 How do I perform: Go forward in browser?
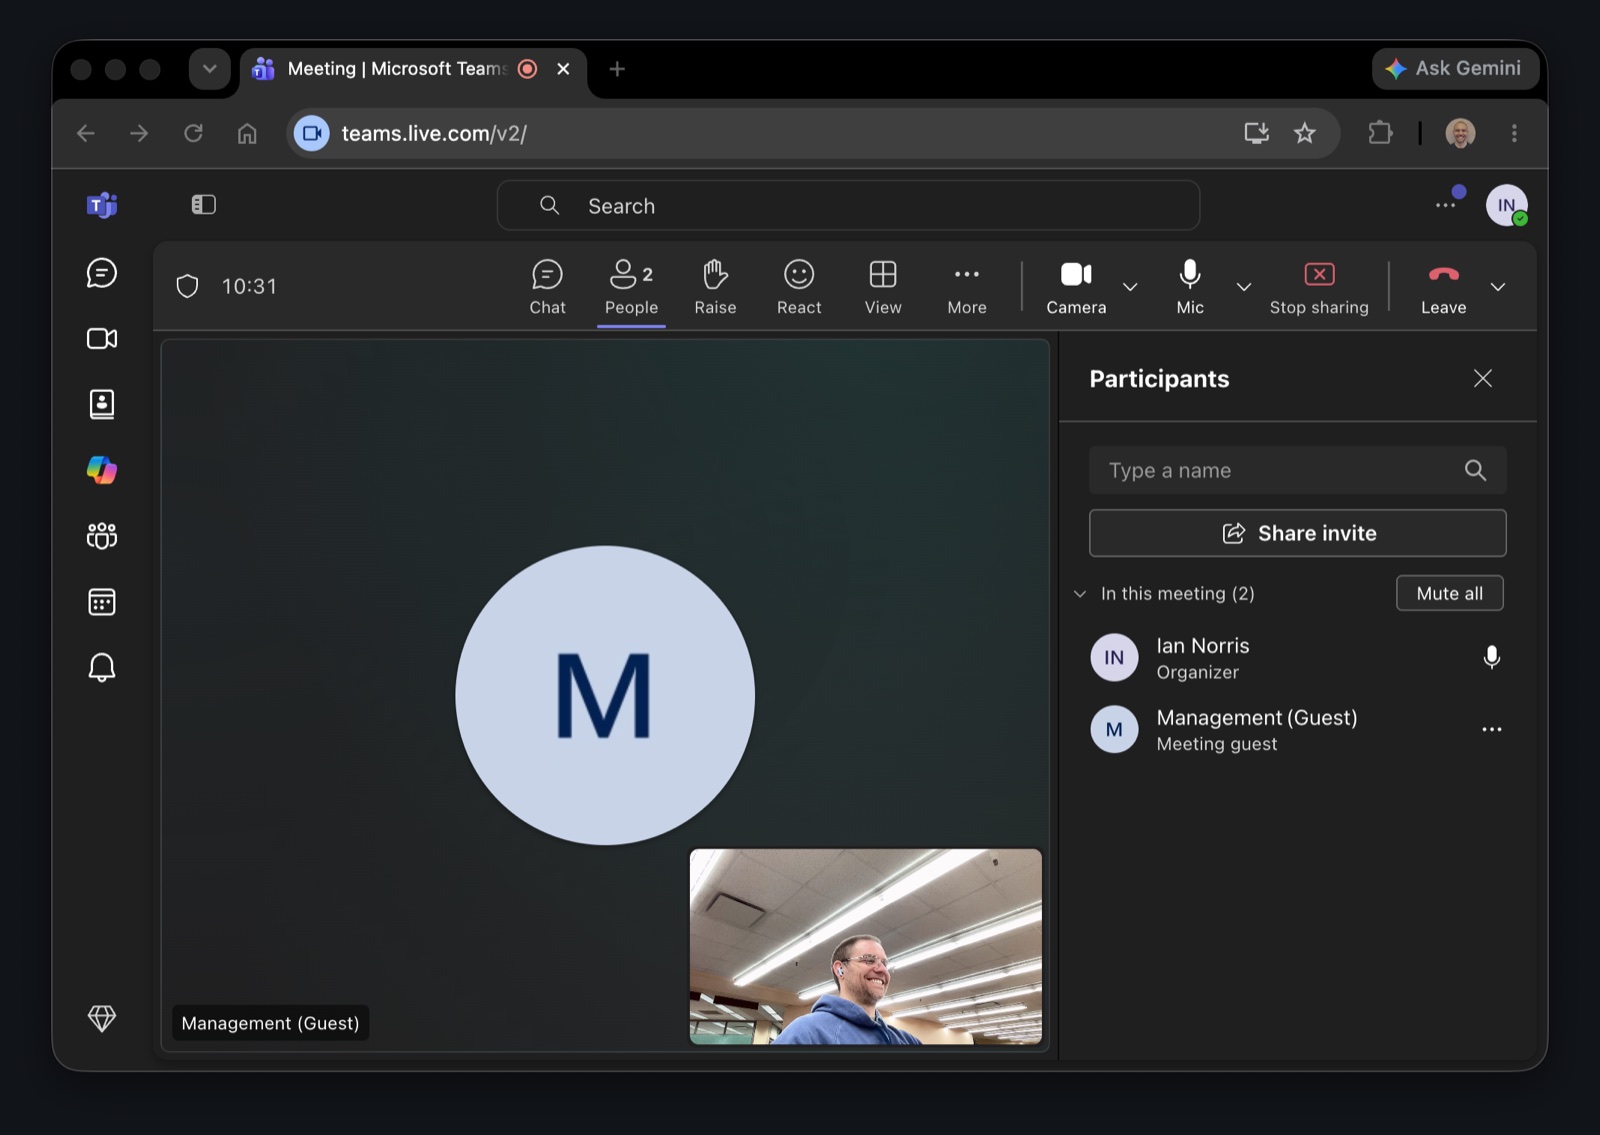tap(140, 133)
